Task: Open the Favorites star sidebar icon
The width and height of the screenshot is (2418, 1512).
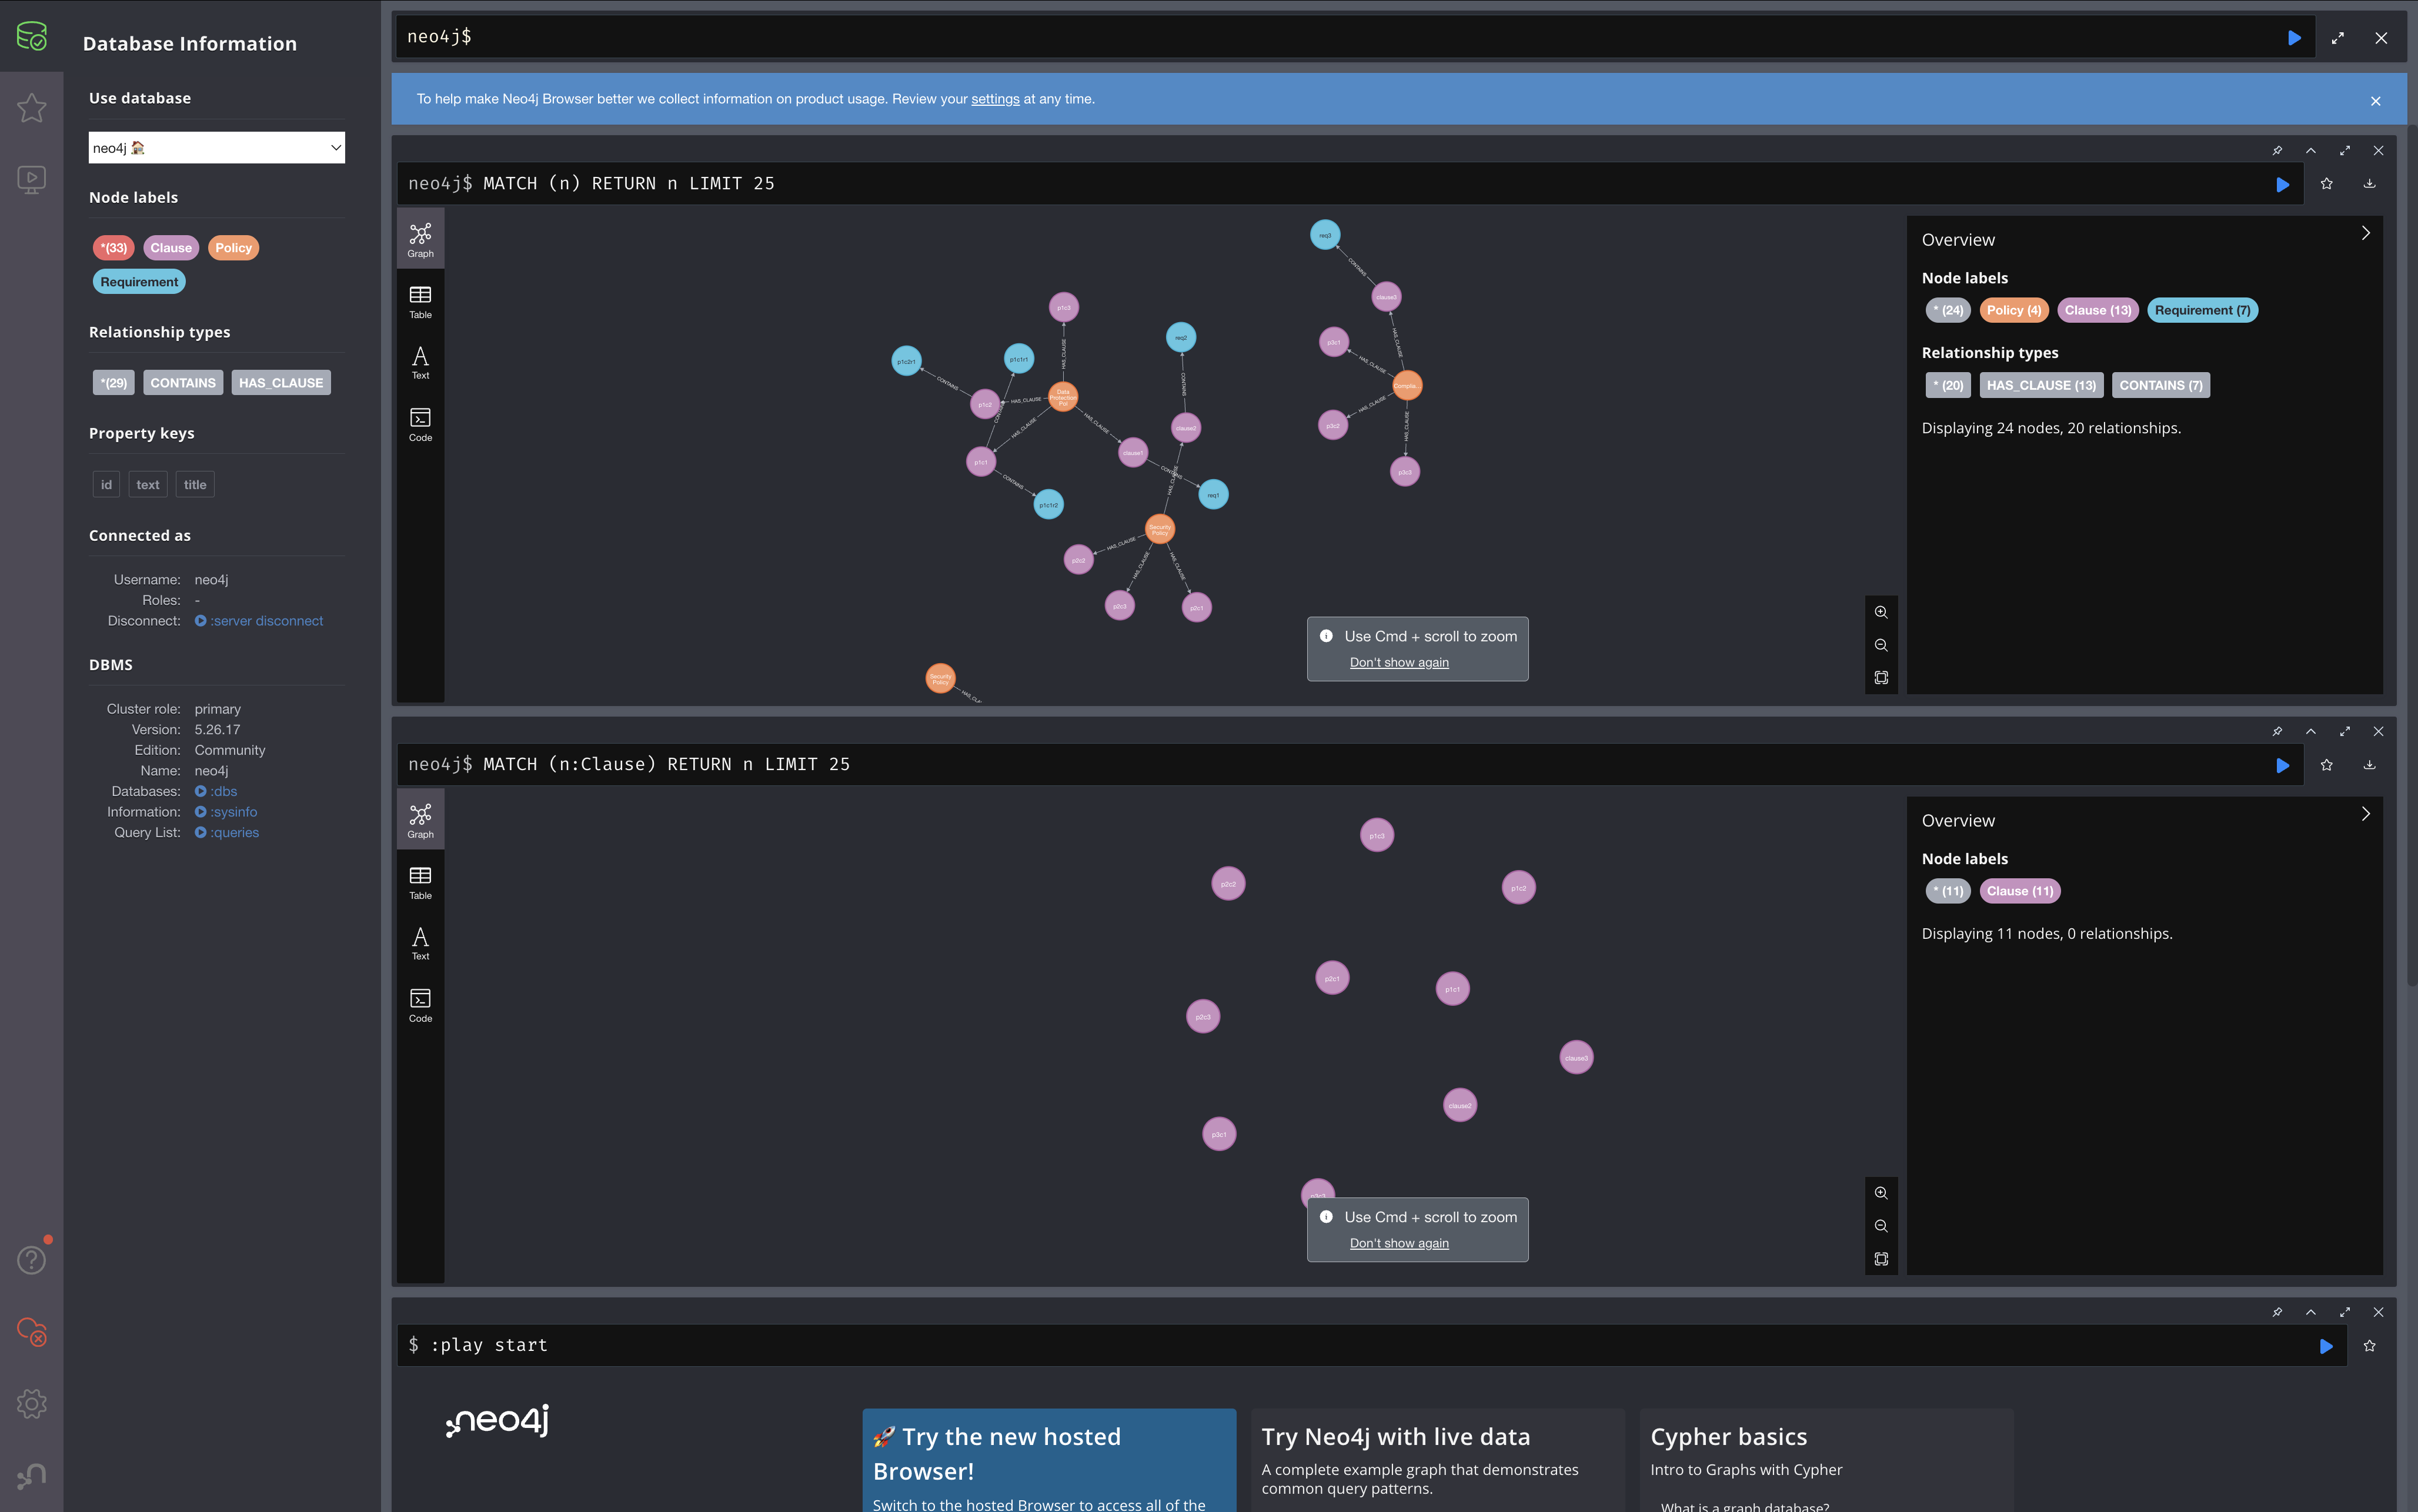Action: pyautogui.click(x=32, y=108)
